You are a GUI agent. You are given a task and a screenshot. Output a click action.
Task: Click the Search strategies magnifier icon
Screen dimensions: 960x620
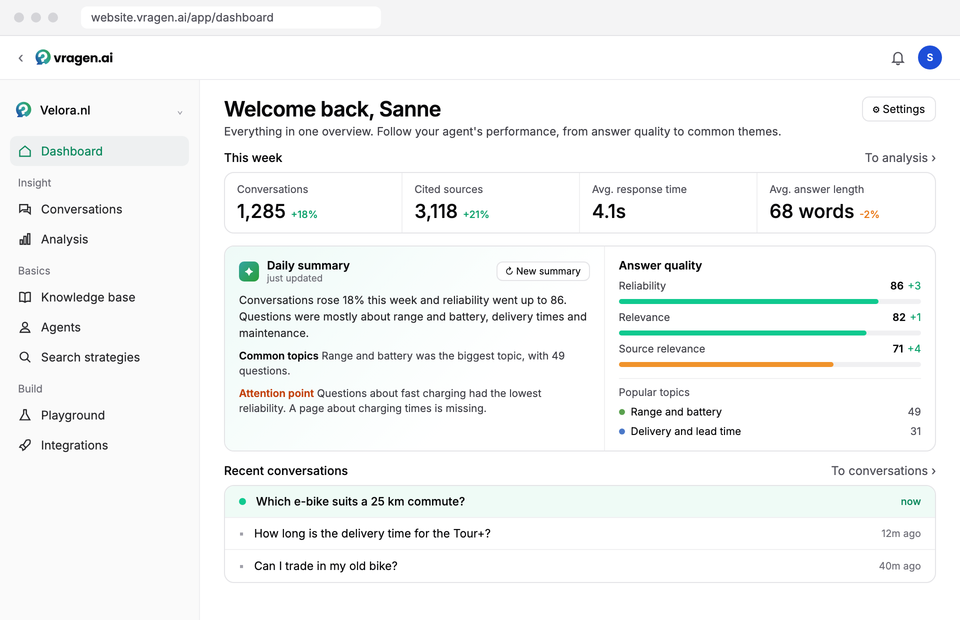pos(25,357)
